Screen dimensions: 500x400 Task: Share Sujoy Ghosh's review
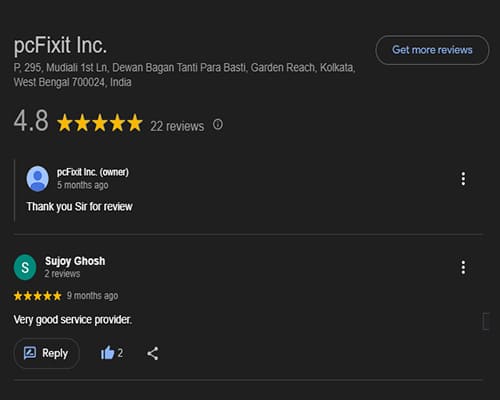click(153, 353)
